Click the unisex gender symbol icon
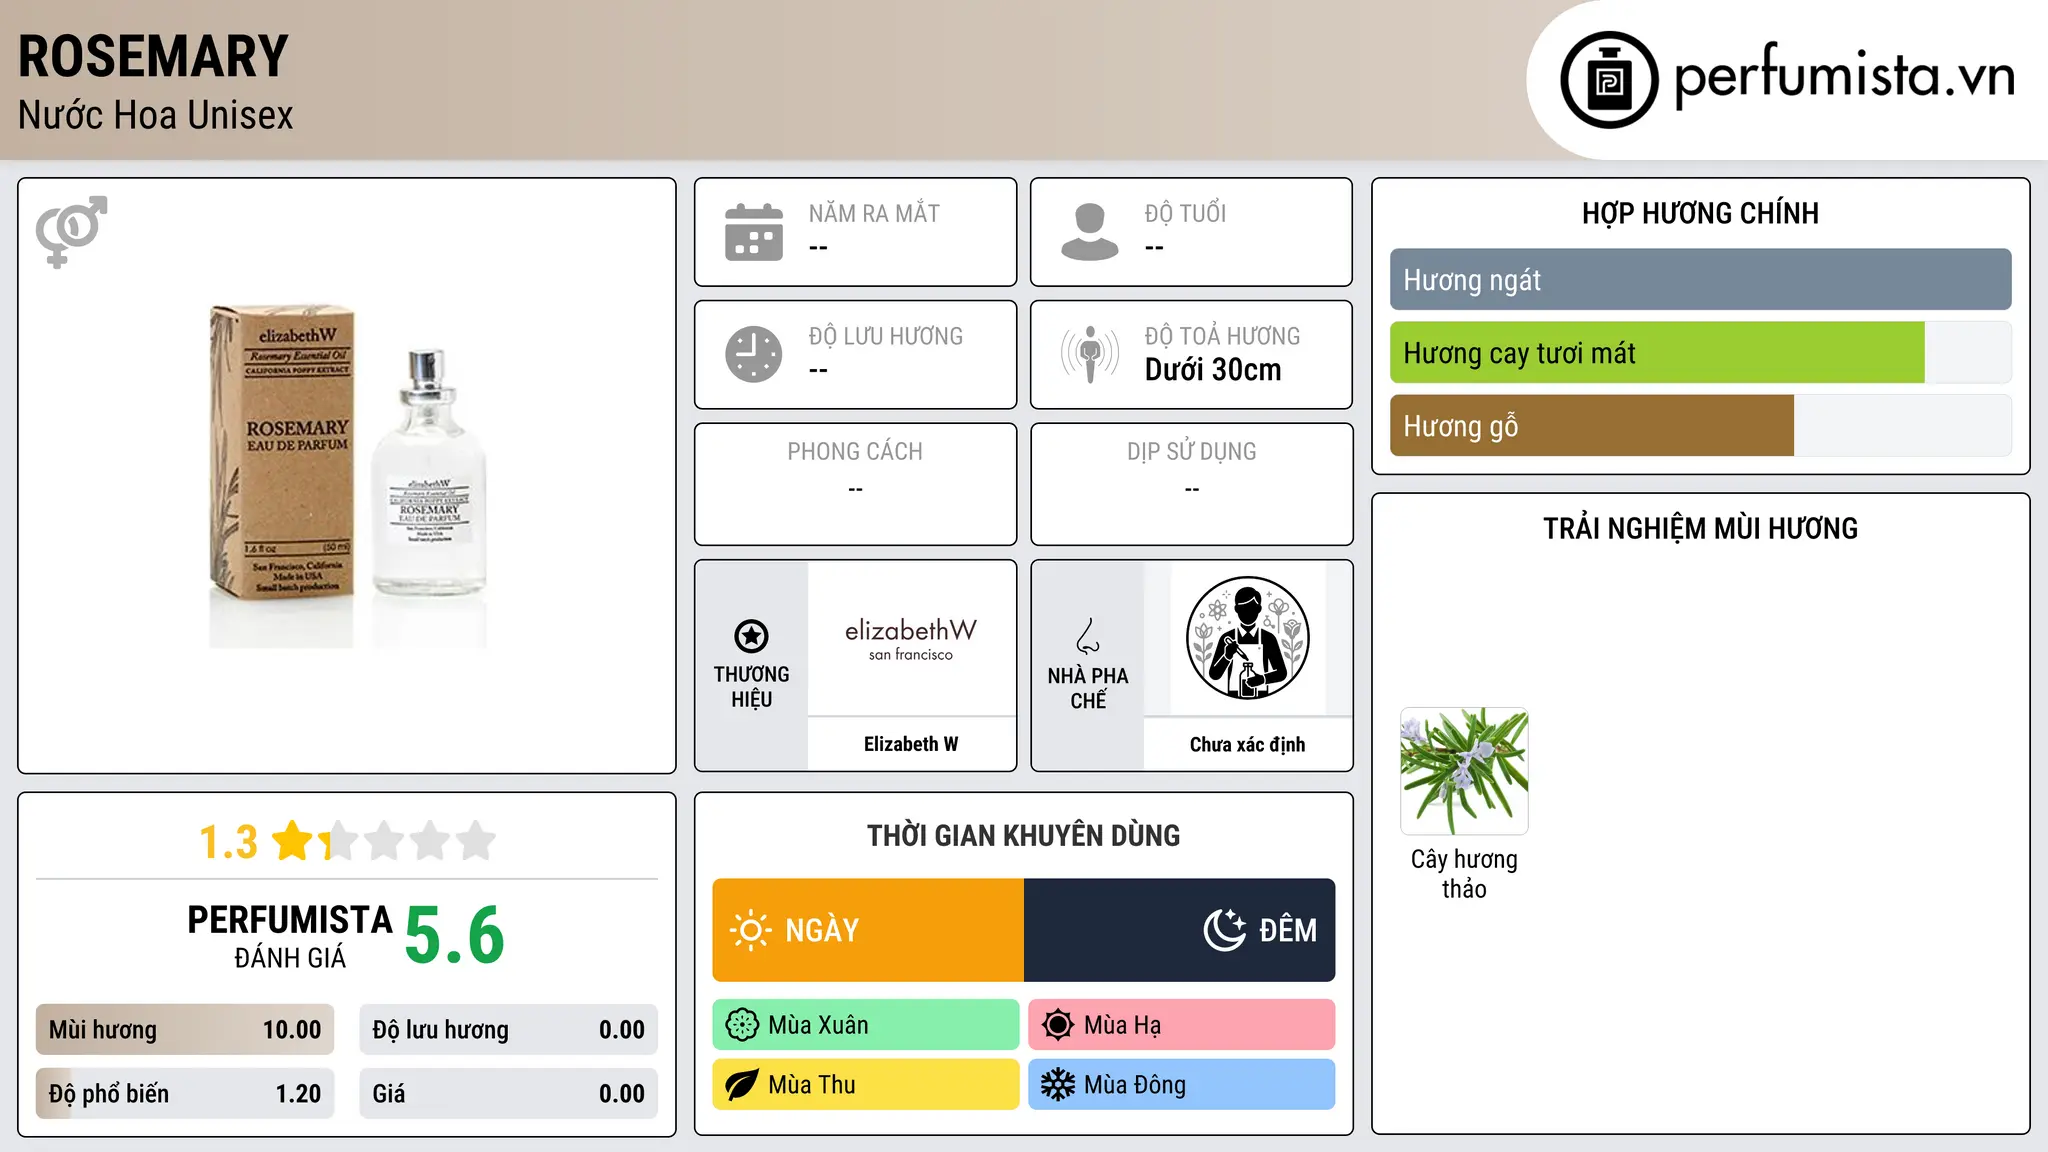 (x=71, y=232)
